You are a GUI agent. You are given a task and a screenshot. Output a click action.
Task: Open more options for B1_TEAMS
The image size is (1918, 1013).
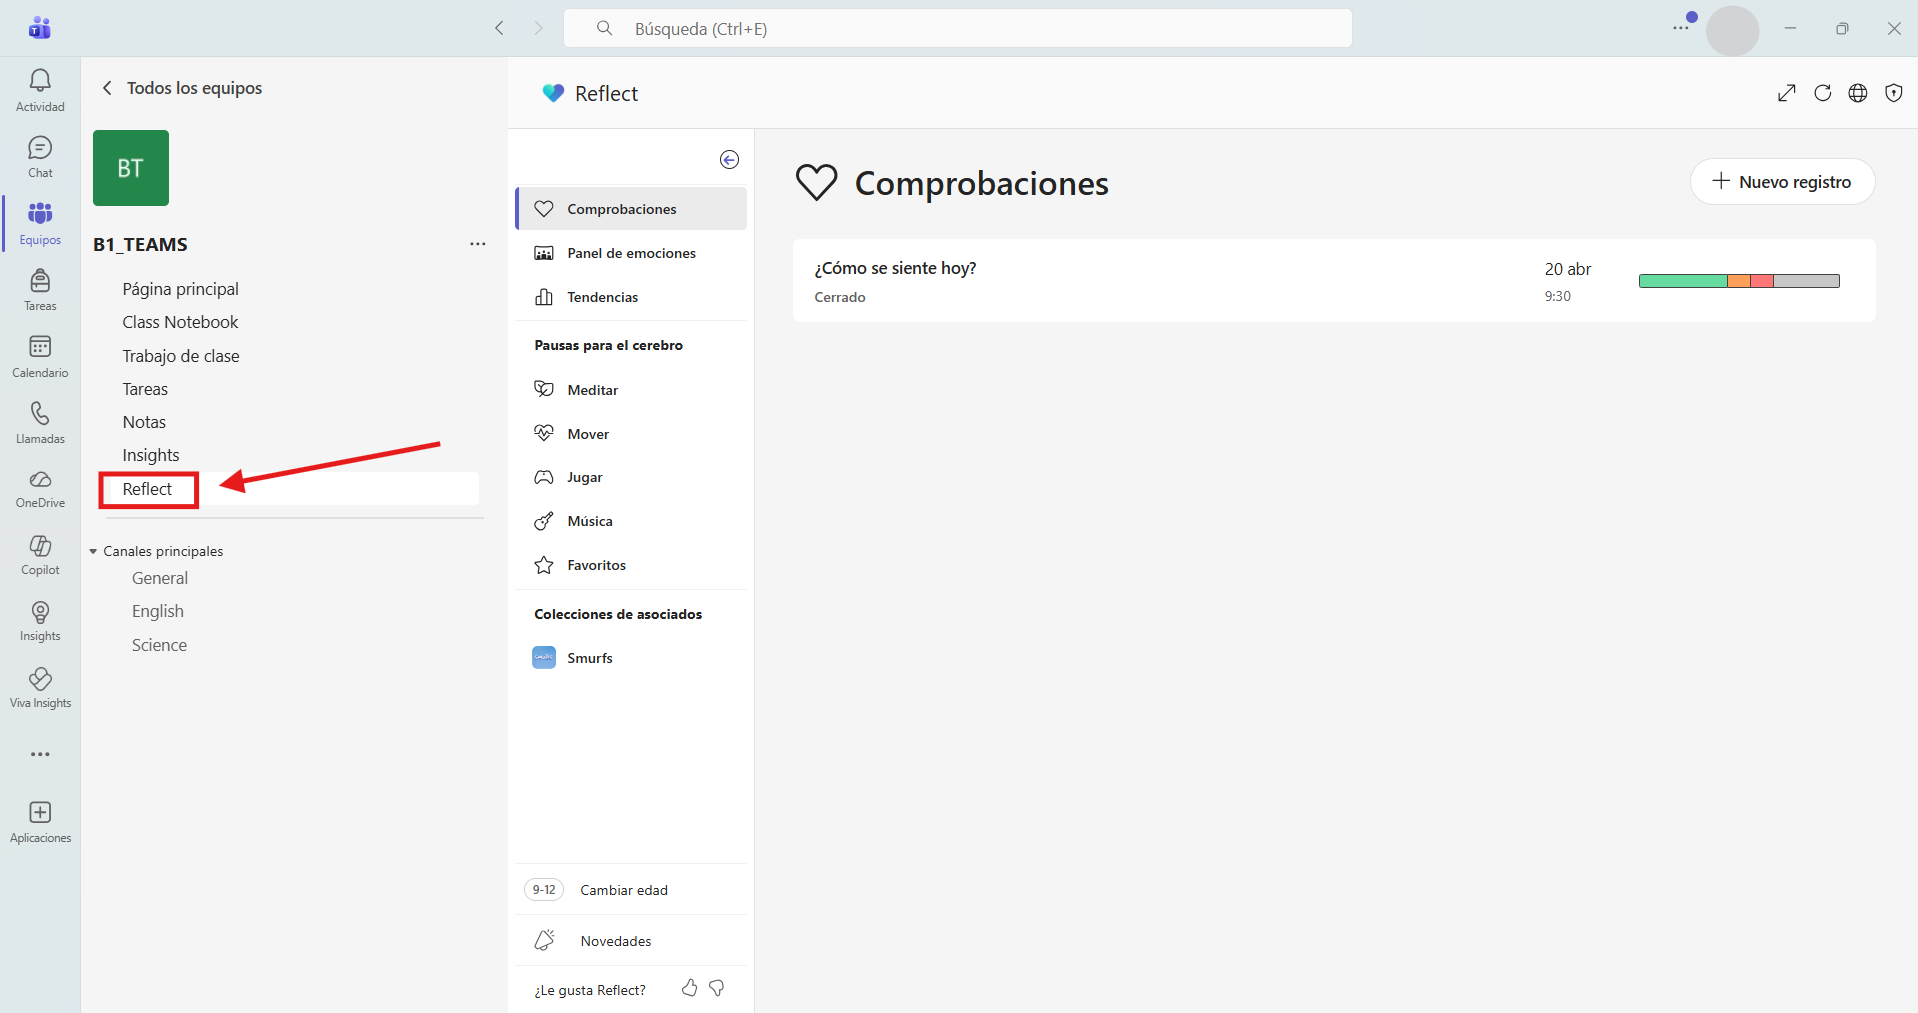[478, 244]
